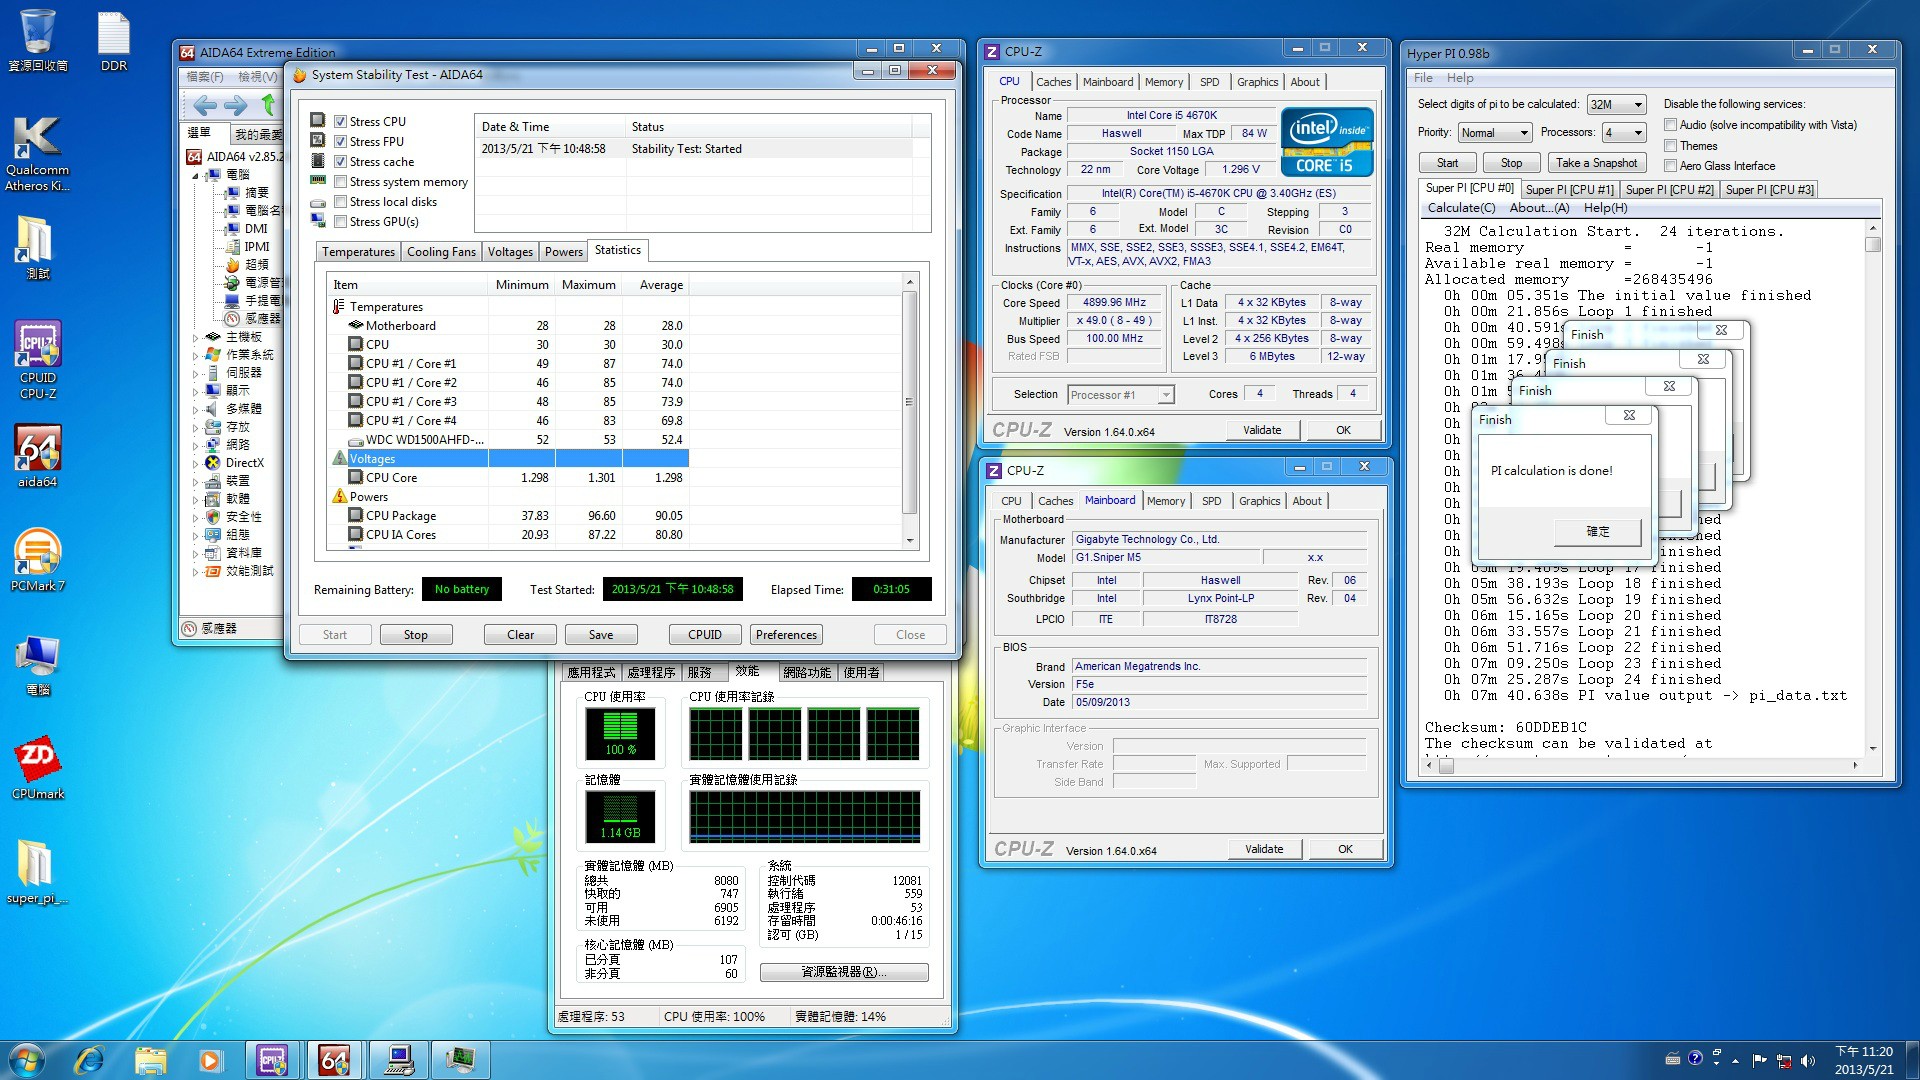Image resolution: width=1920 pixels, height=1080 pixels.
Task: Switch to Temperatures tab in Stability Test
Action: [358, 252]
